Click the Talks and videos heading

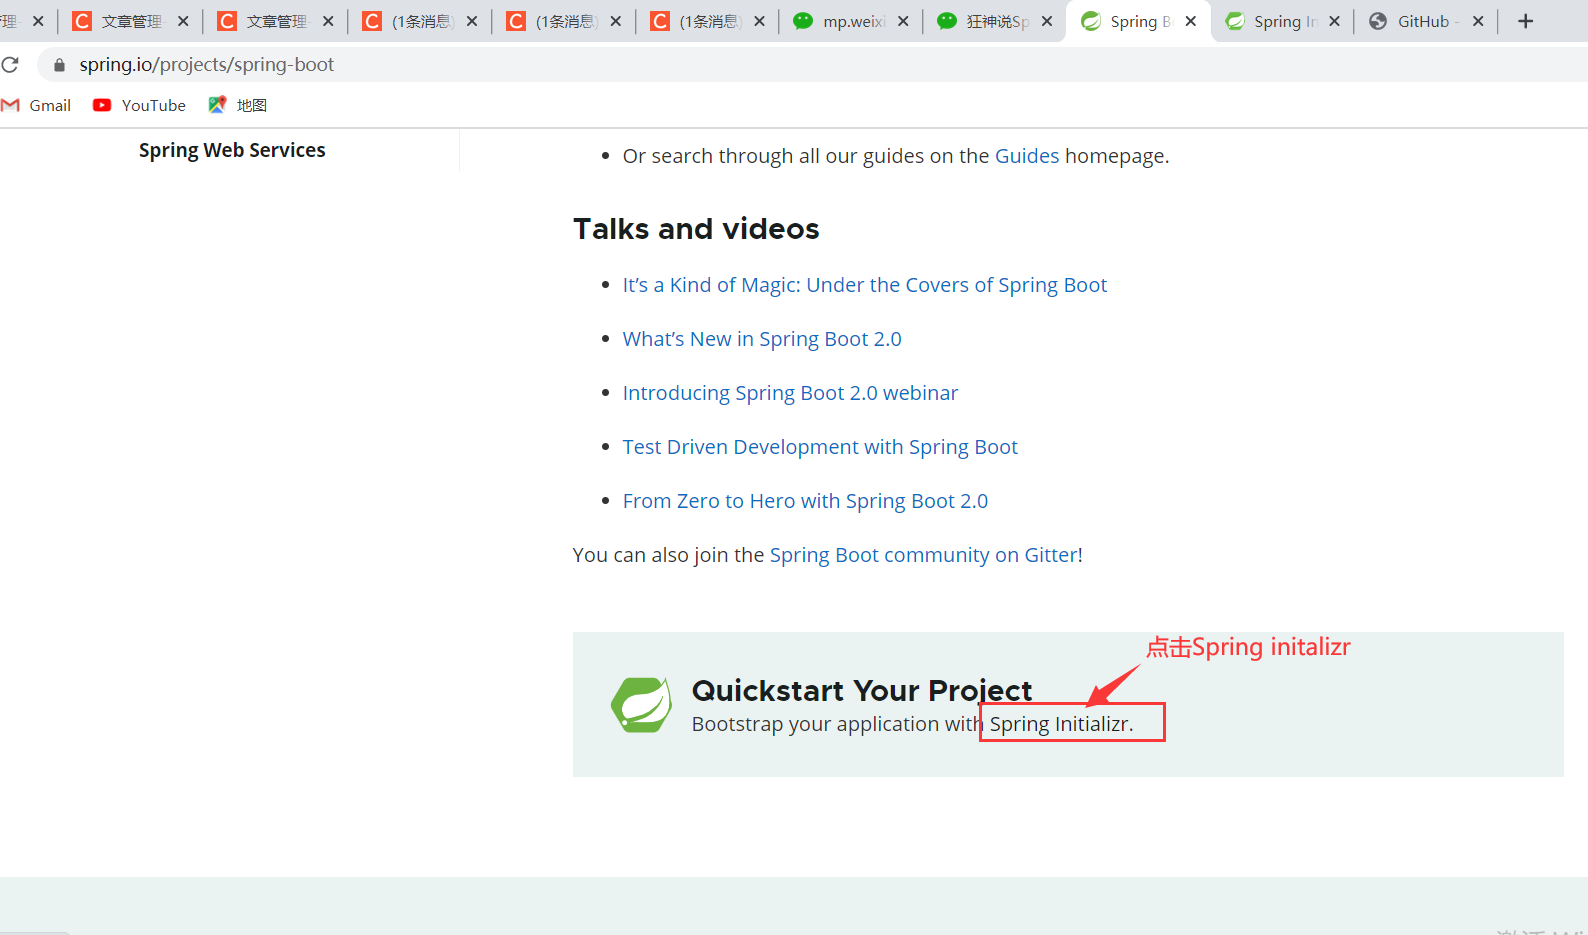pos(696,229)
